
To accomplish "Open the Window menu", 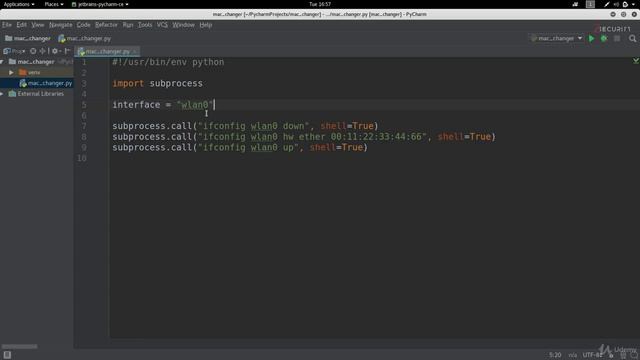I will [x=183, y=25].
